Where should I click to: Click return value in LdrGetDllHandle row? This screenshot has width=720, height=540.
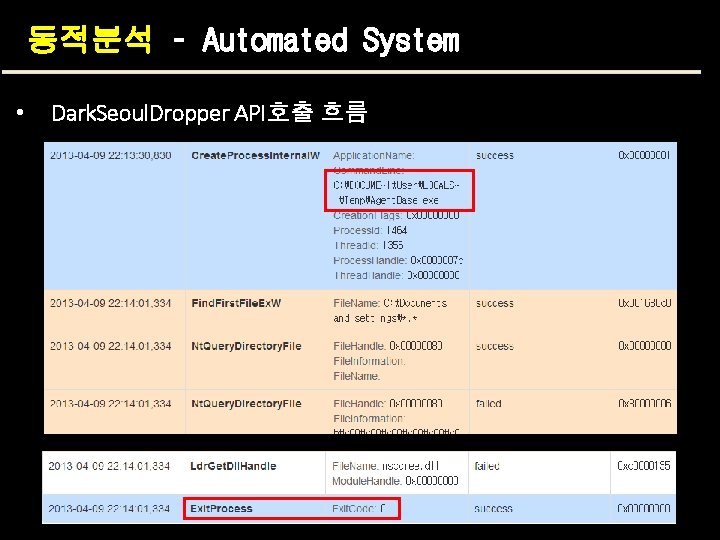click(x=643, y=466)
